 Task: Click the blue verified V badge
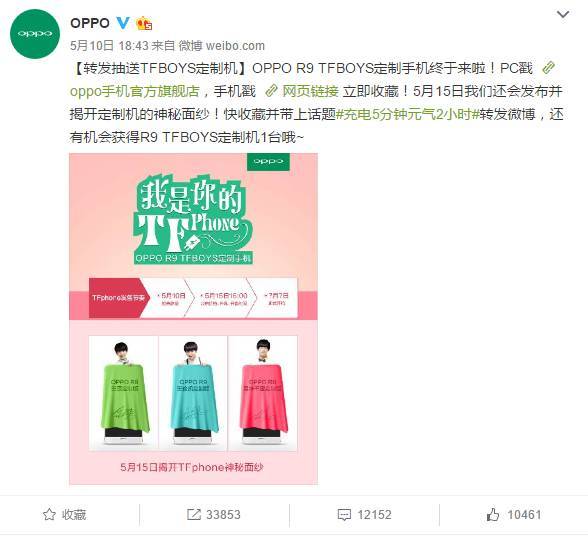(x=123, y=23)
